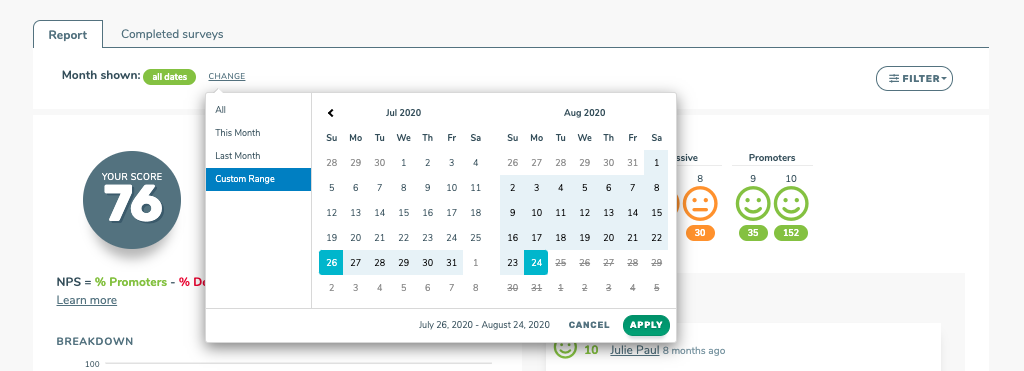The width and height of the screenshot is (1024, 371).
Task: Apply the selected date range
Action: (647, 325)
